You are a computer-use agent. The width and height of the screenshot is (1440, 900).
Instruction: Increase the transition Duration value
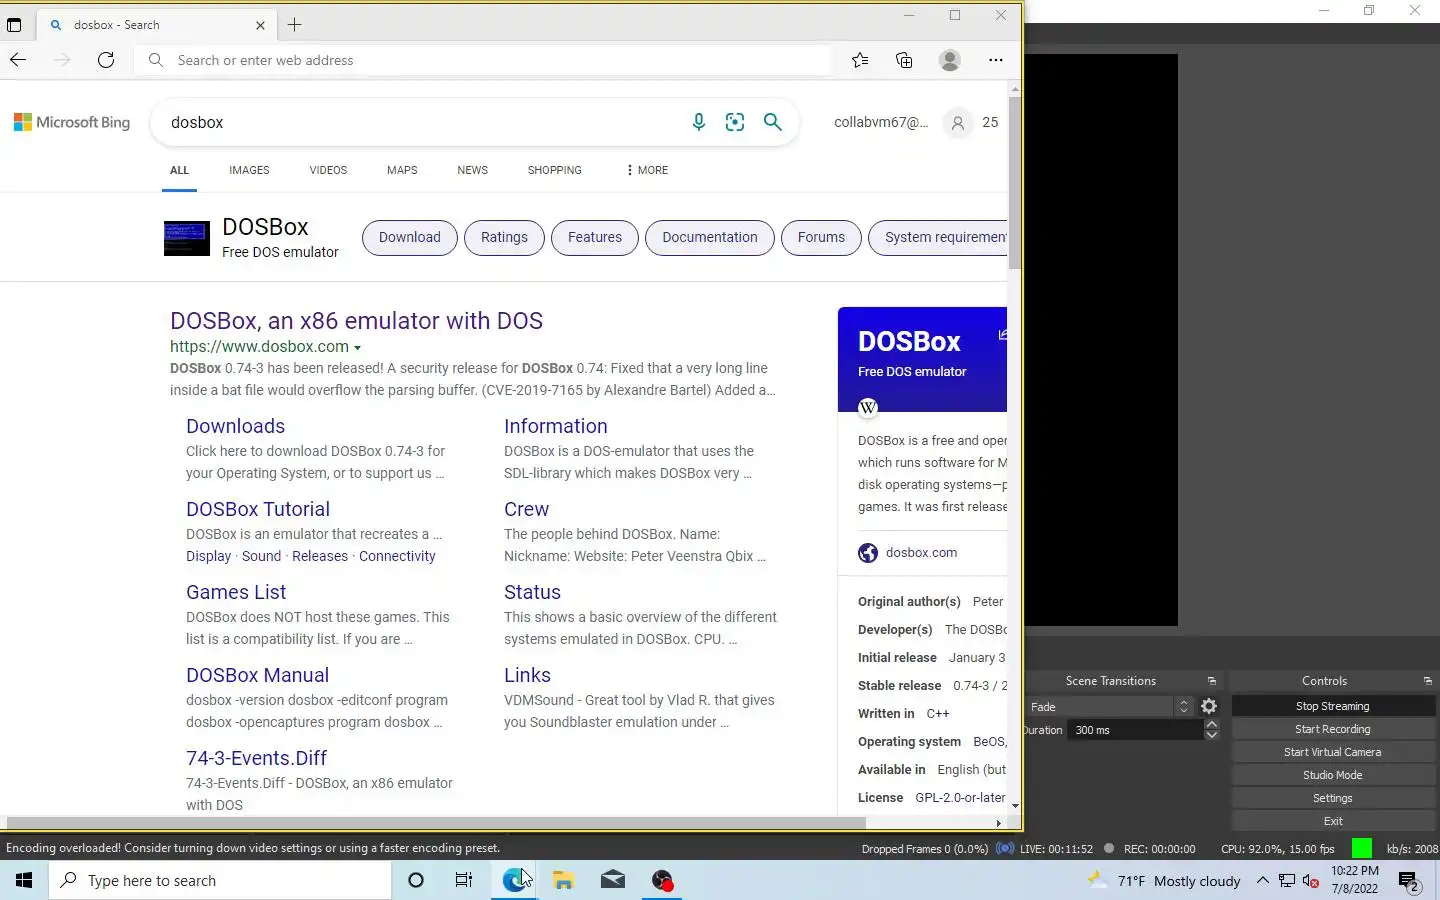point(1212,724)
